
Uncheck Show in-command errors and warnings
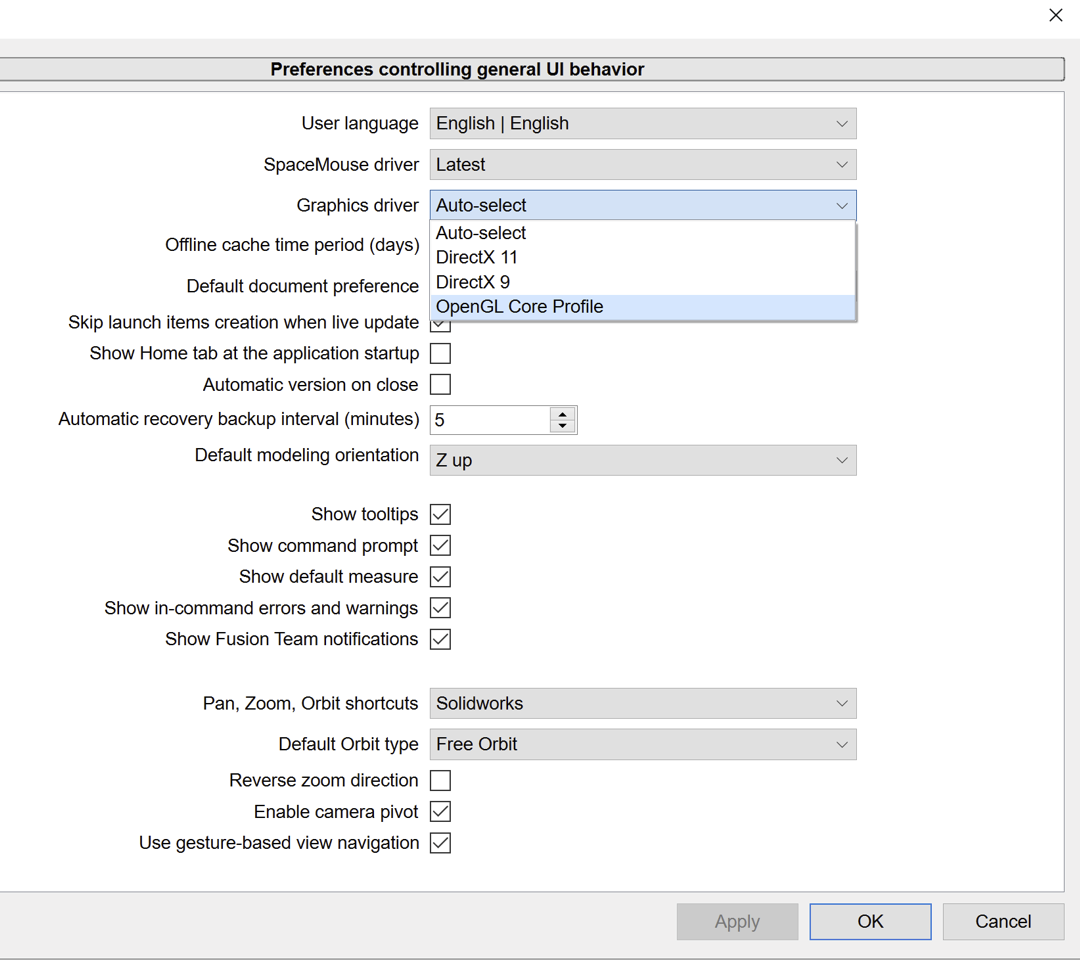[440, 608]
